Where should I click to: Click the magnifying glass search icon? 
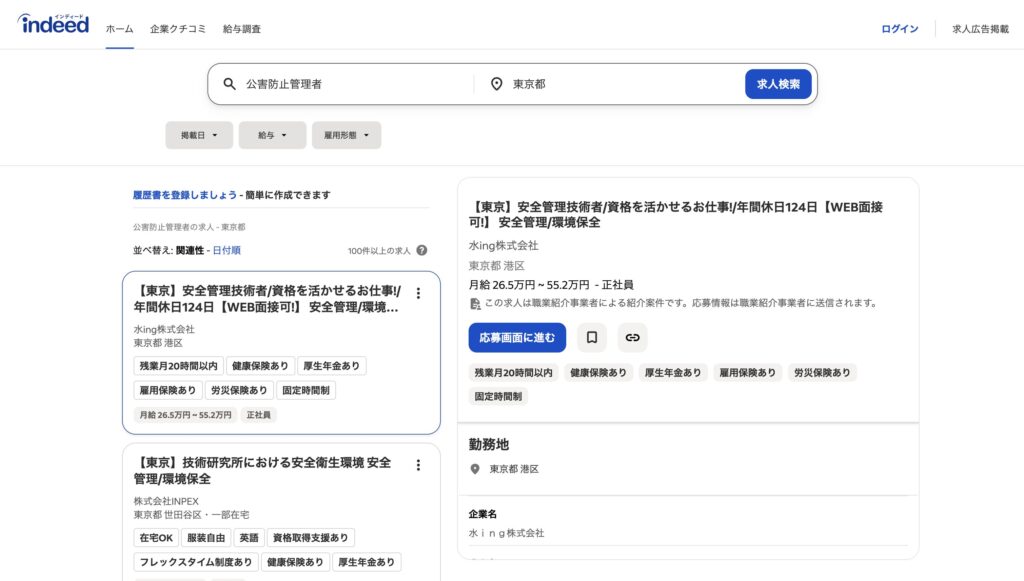(x=230, y=83)
